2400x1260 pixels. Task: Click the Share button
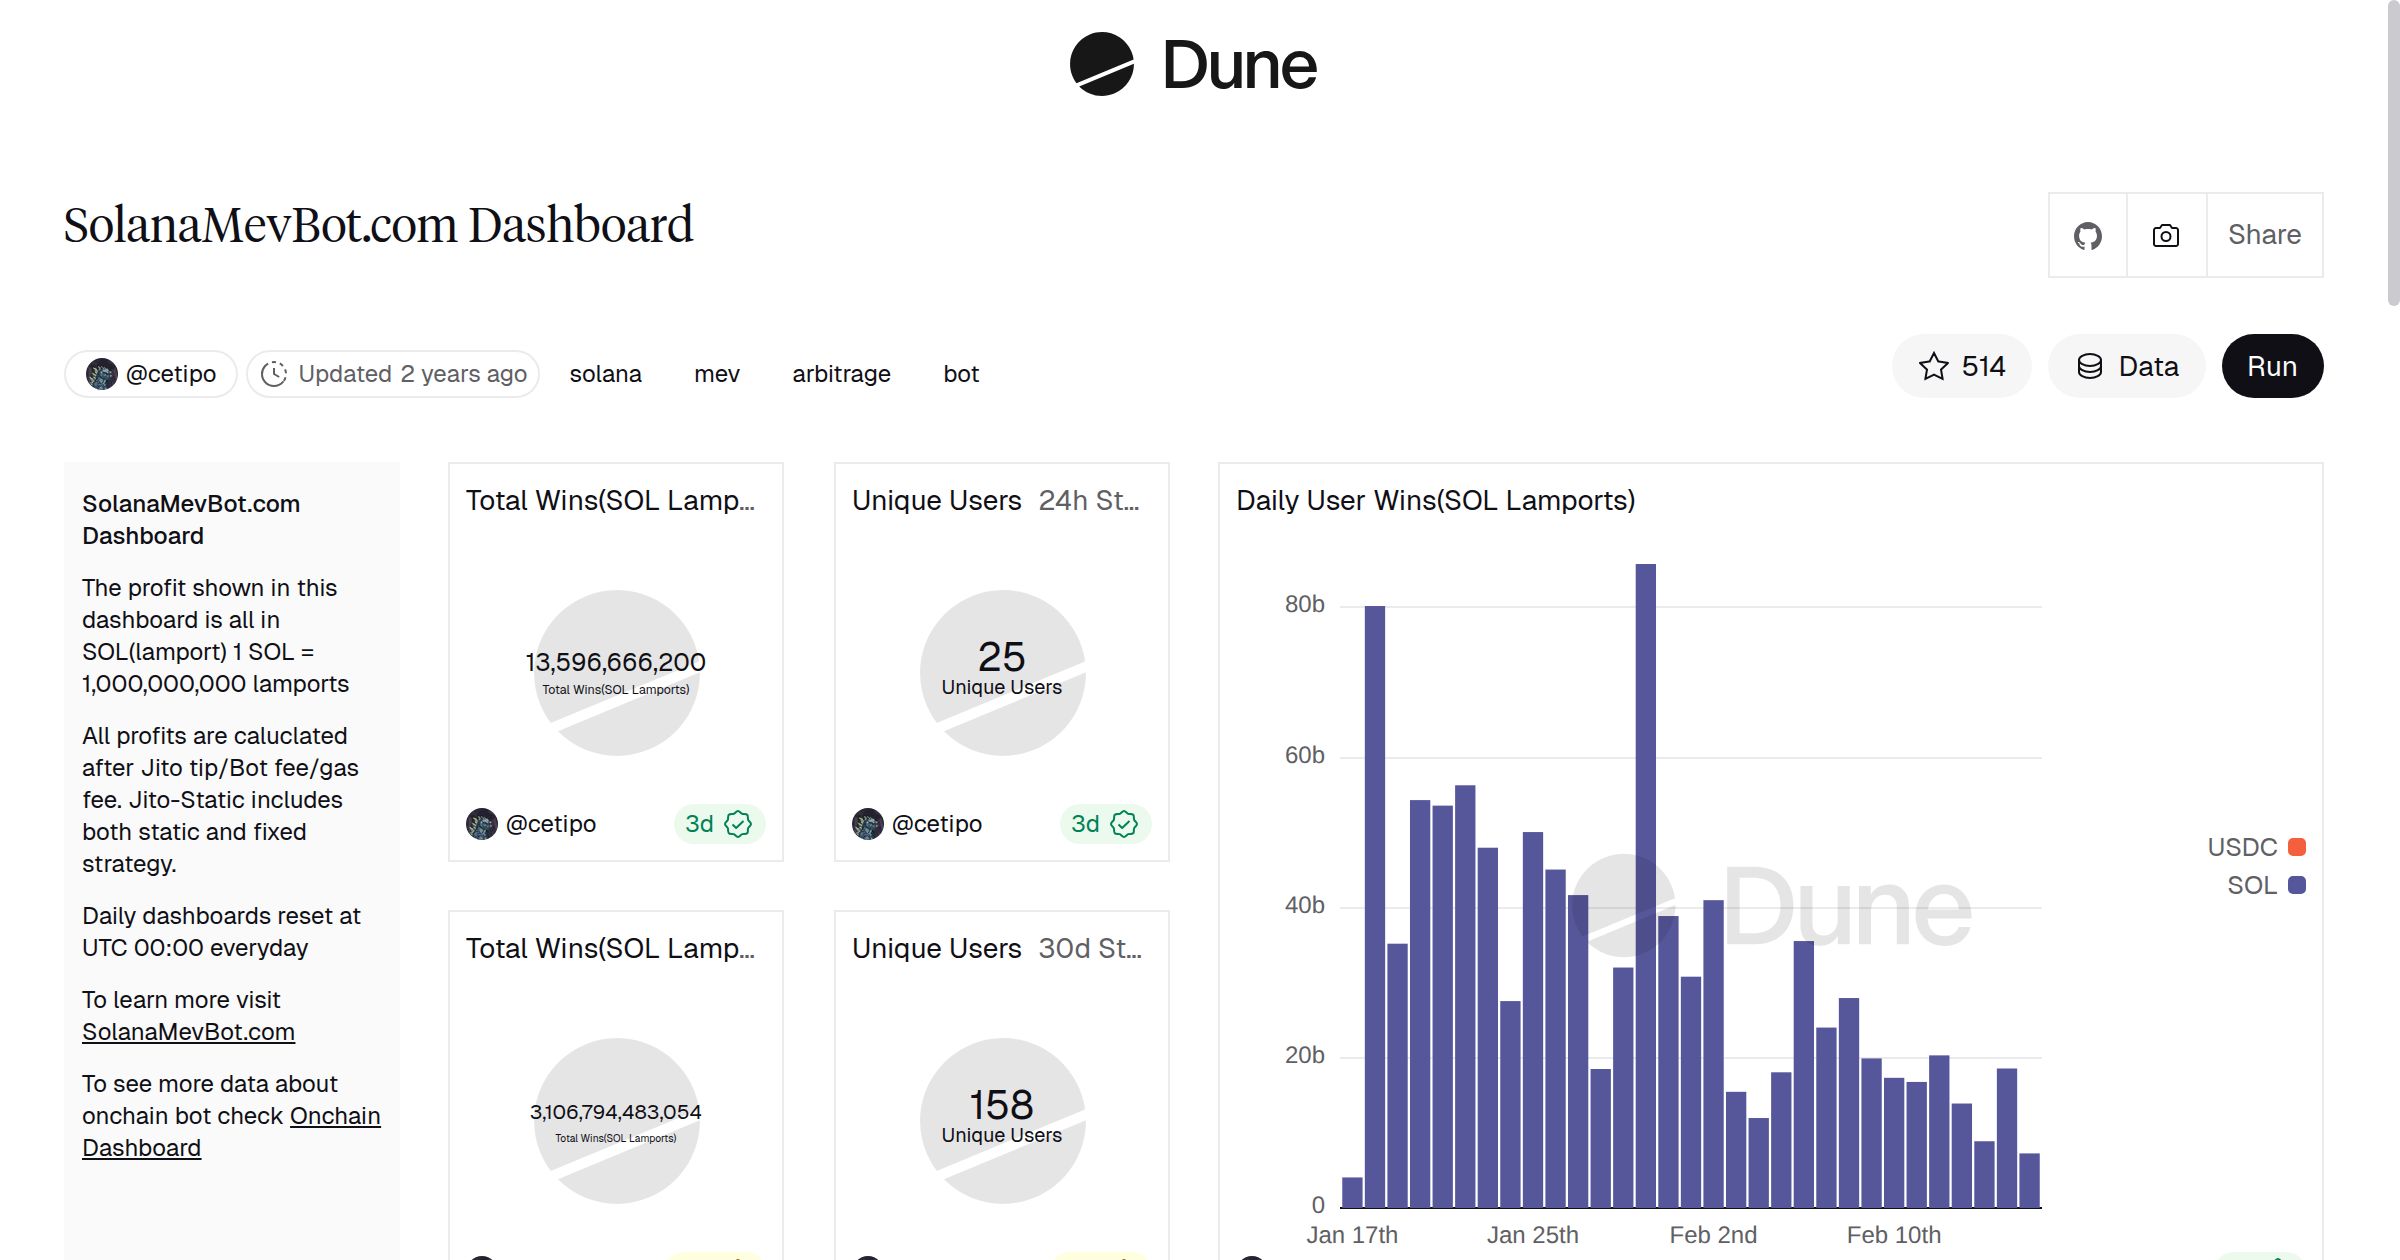(x=2264, y=235)
